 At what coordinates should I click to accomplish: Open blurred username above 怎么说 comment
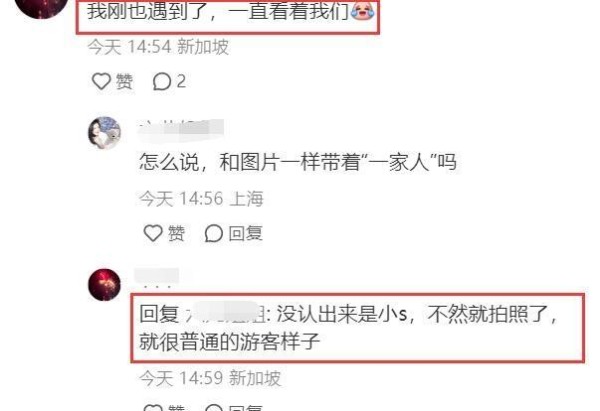(x=181, y=128)
